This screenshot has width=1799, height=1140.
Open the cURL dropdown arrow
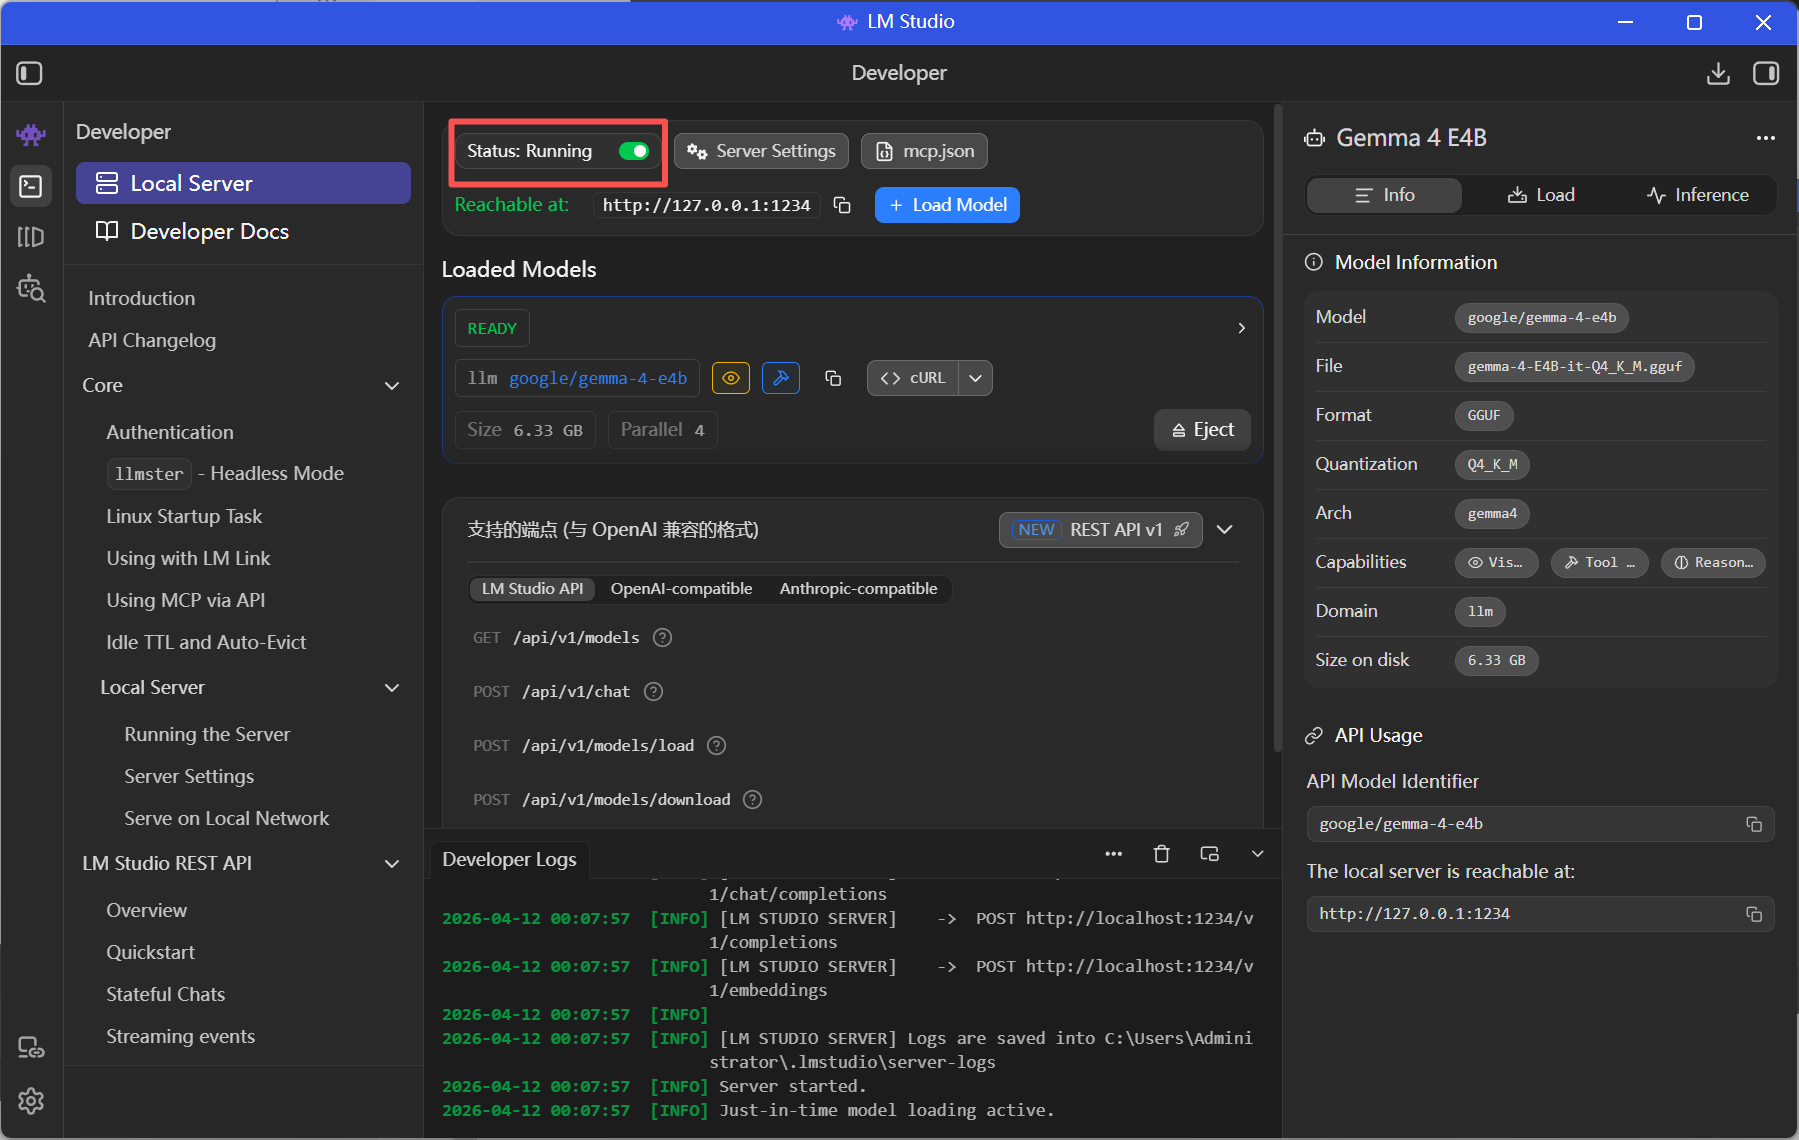point(976,378)
